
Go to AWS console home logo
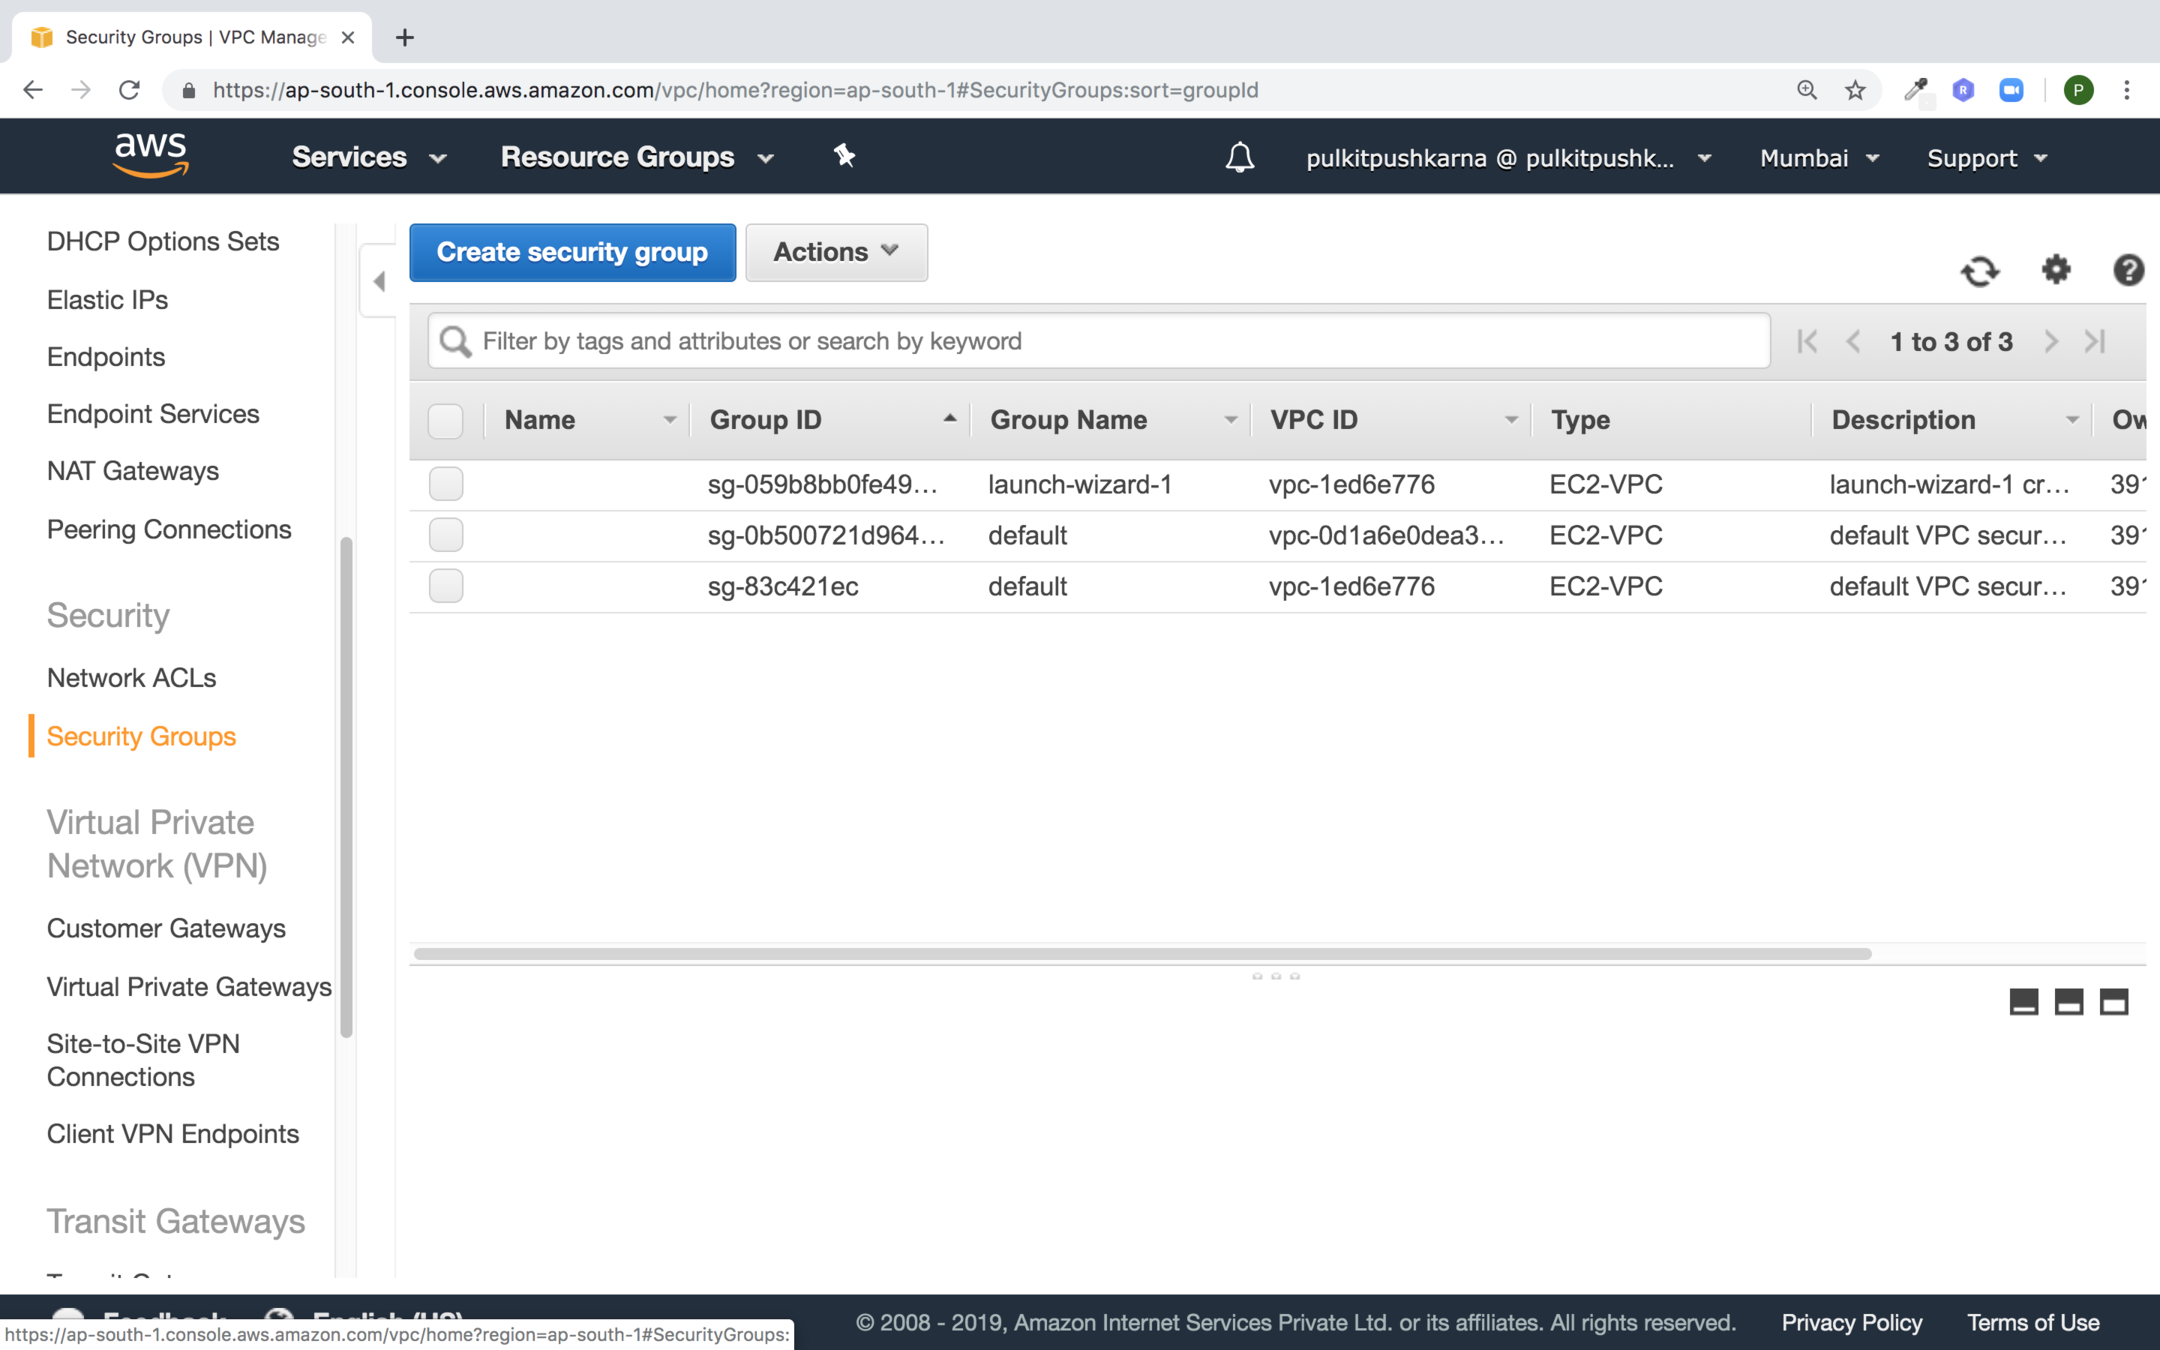click(x=151, y=156)
